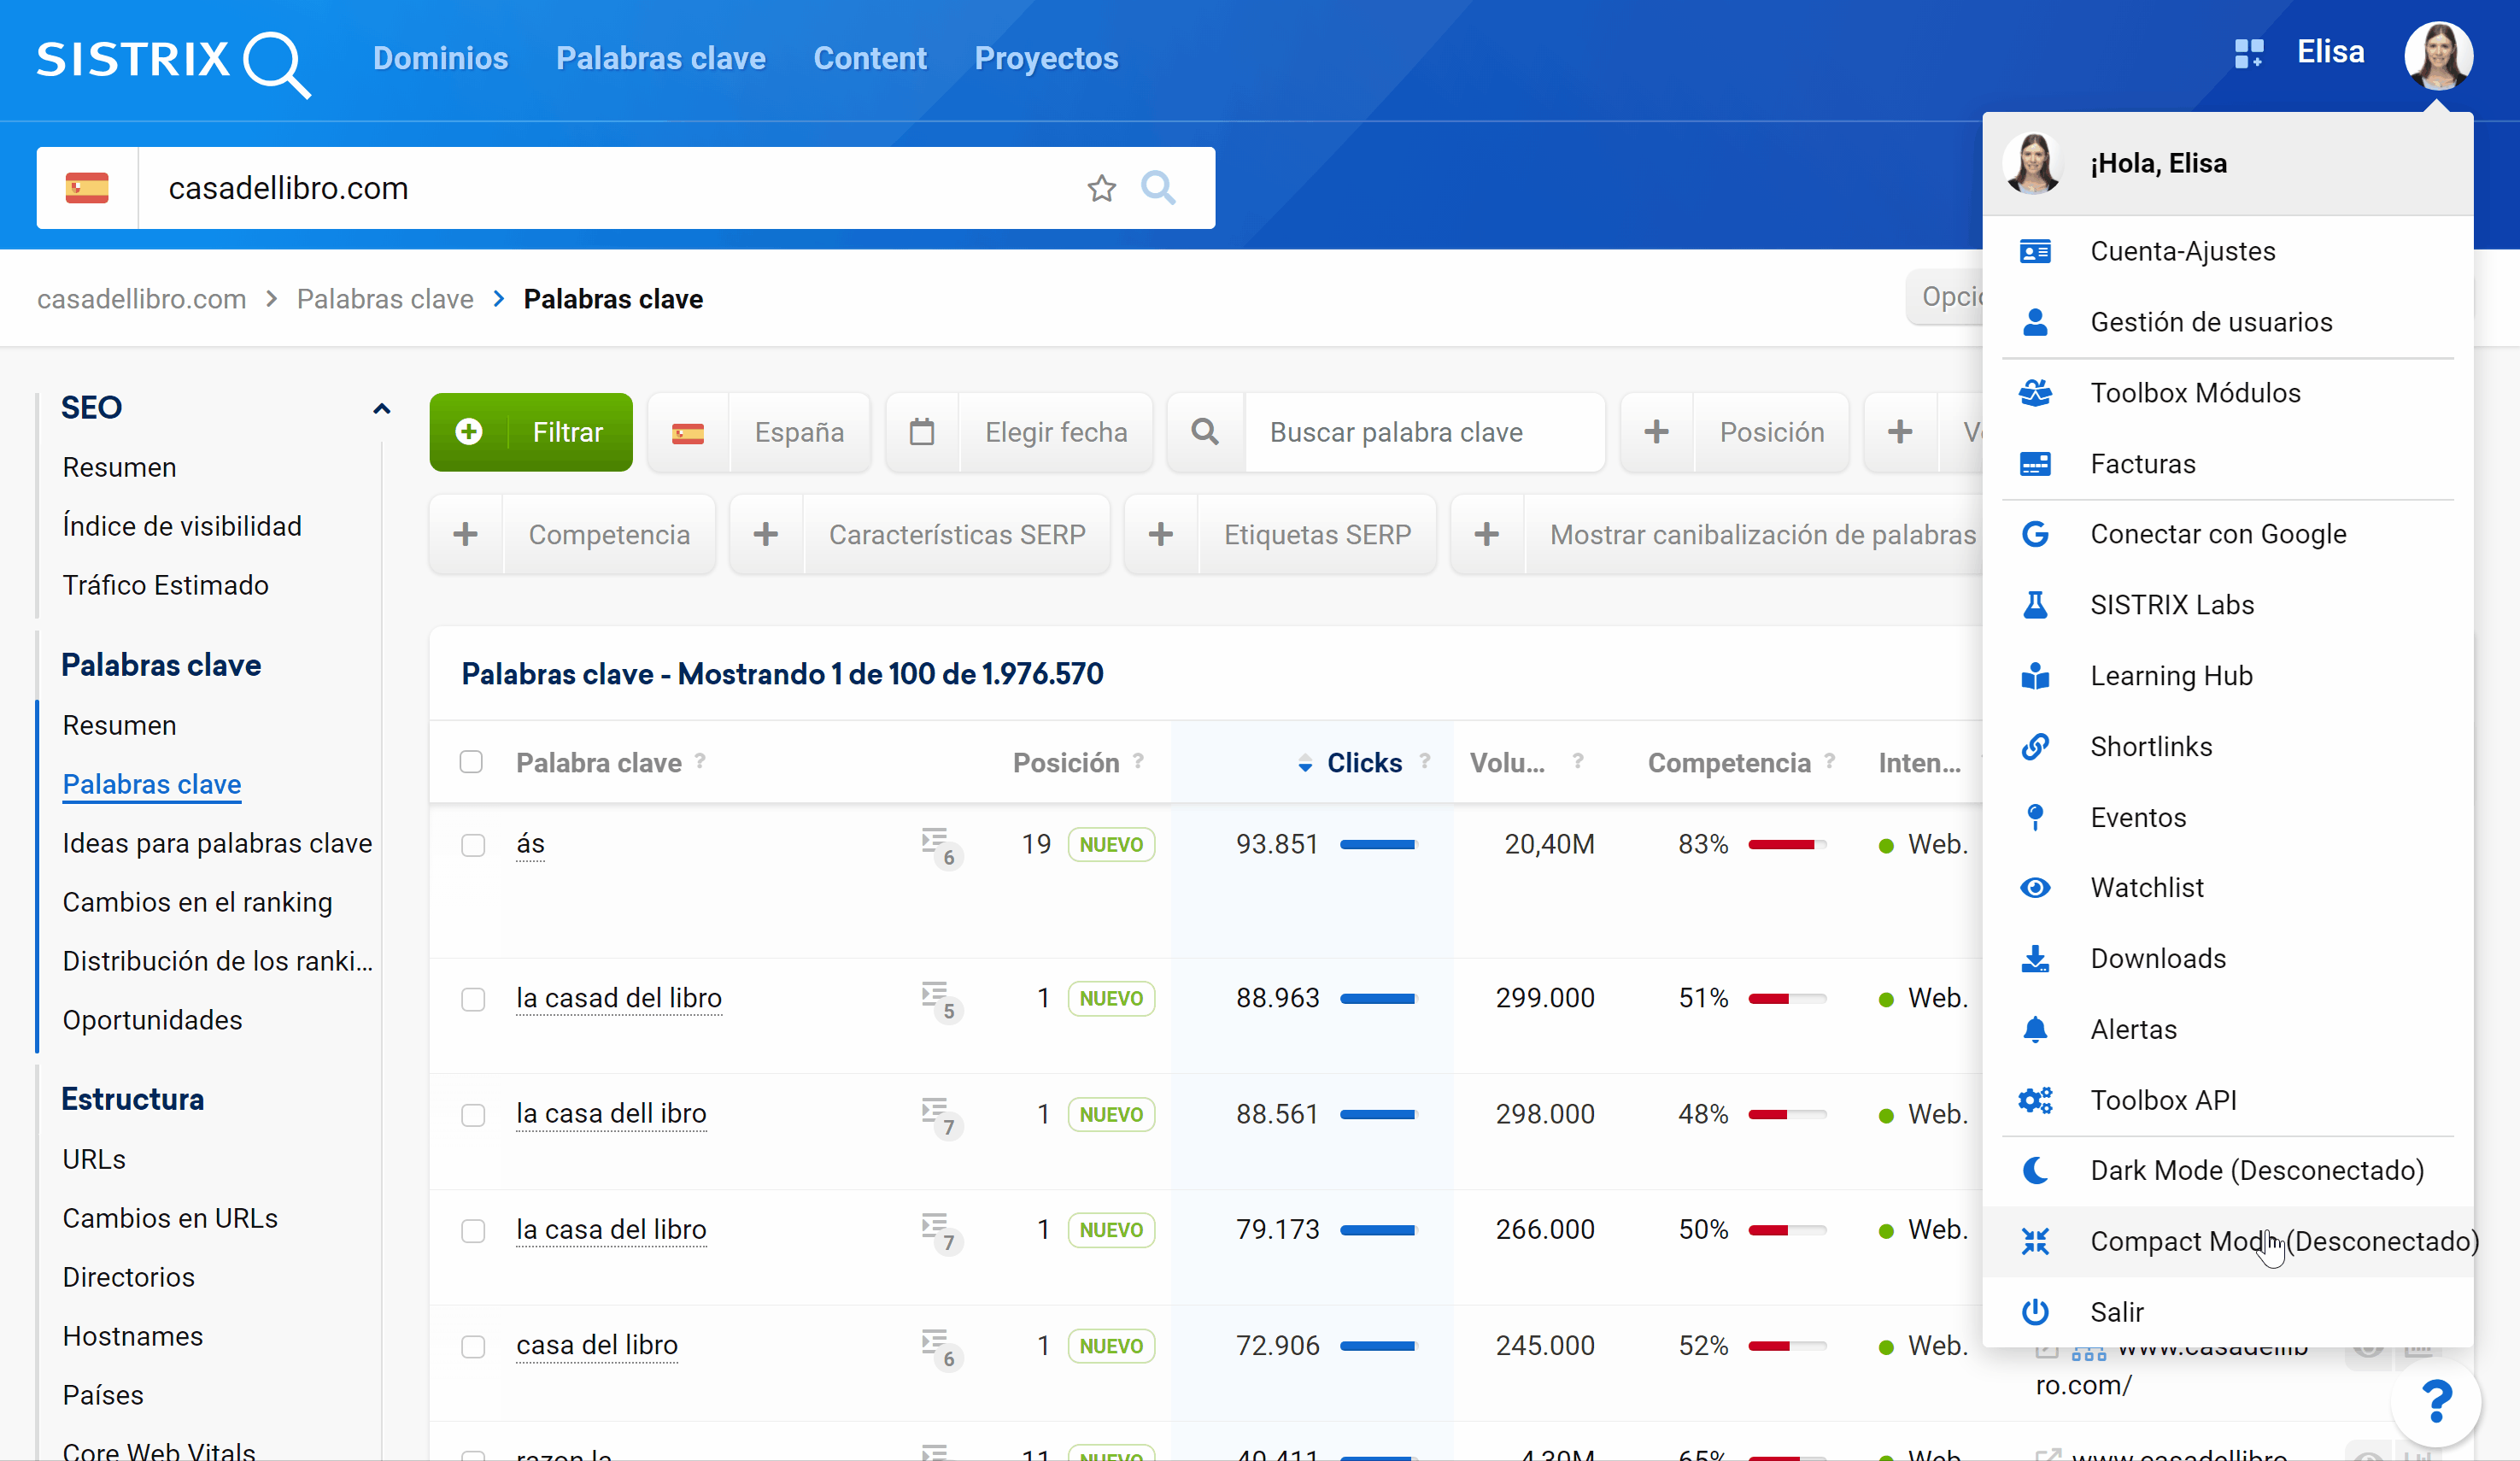2520x1461 pixels.
Task: Open 'Cambios en el ranking' sidebar link
Action: [x=197, y=902]
